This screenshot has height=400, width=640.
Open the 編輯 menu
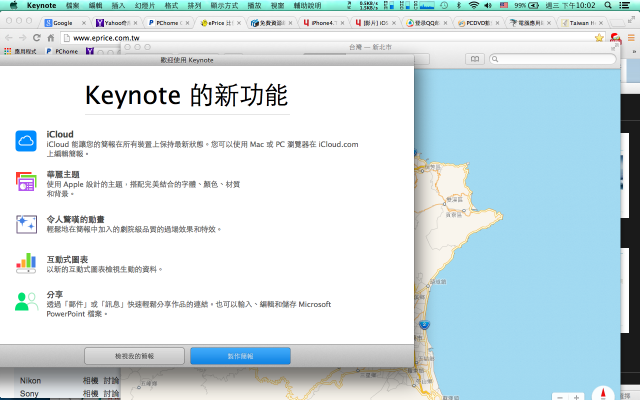[x=95, y=5]
